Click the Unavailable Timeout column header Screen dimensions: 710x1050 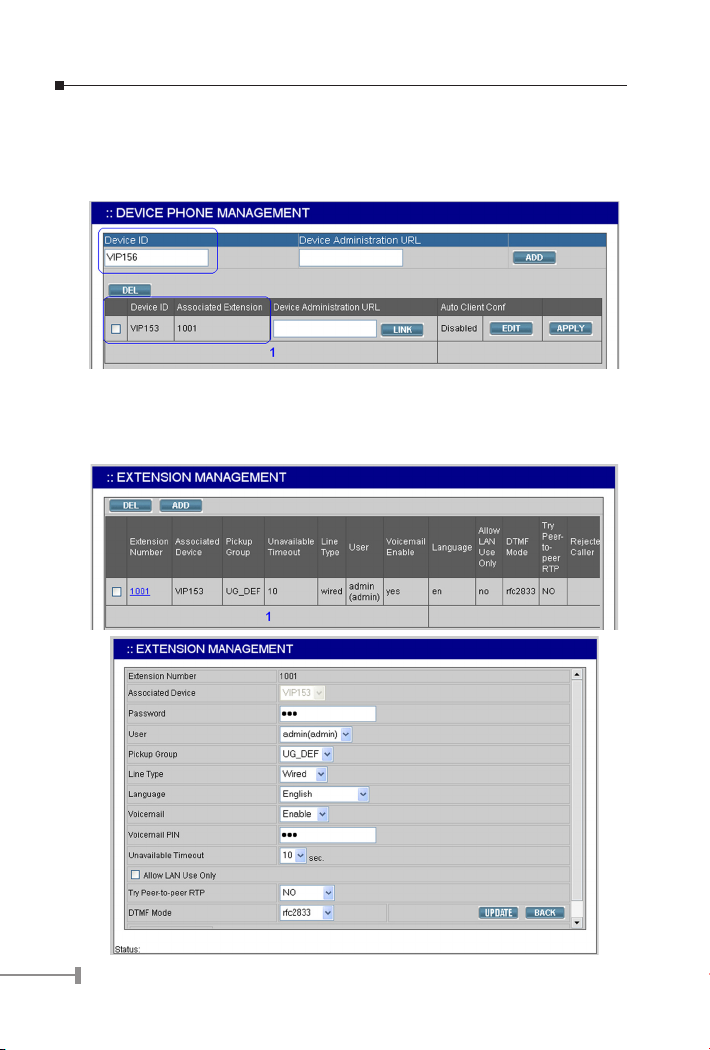(291, 547)
